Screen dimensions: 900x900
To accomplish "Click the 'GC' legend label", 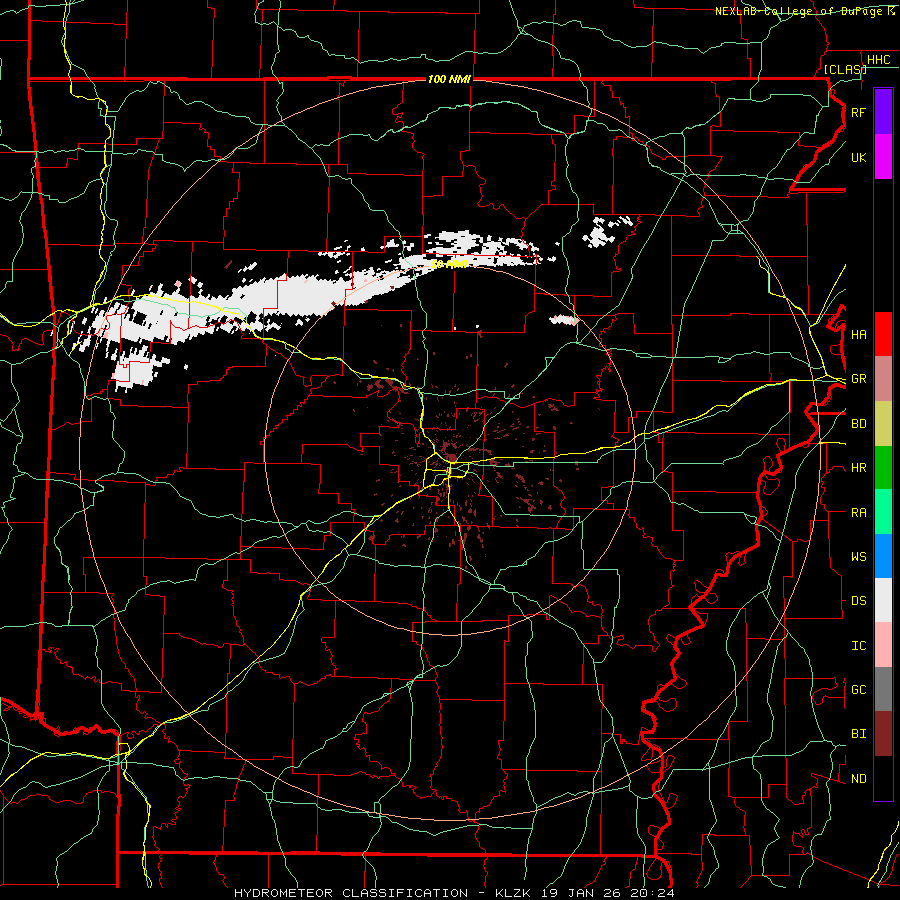I will coord(858,690).
